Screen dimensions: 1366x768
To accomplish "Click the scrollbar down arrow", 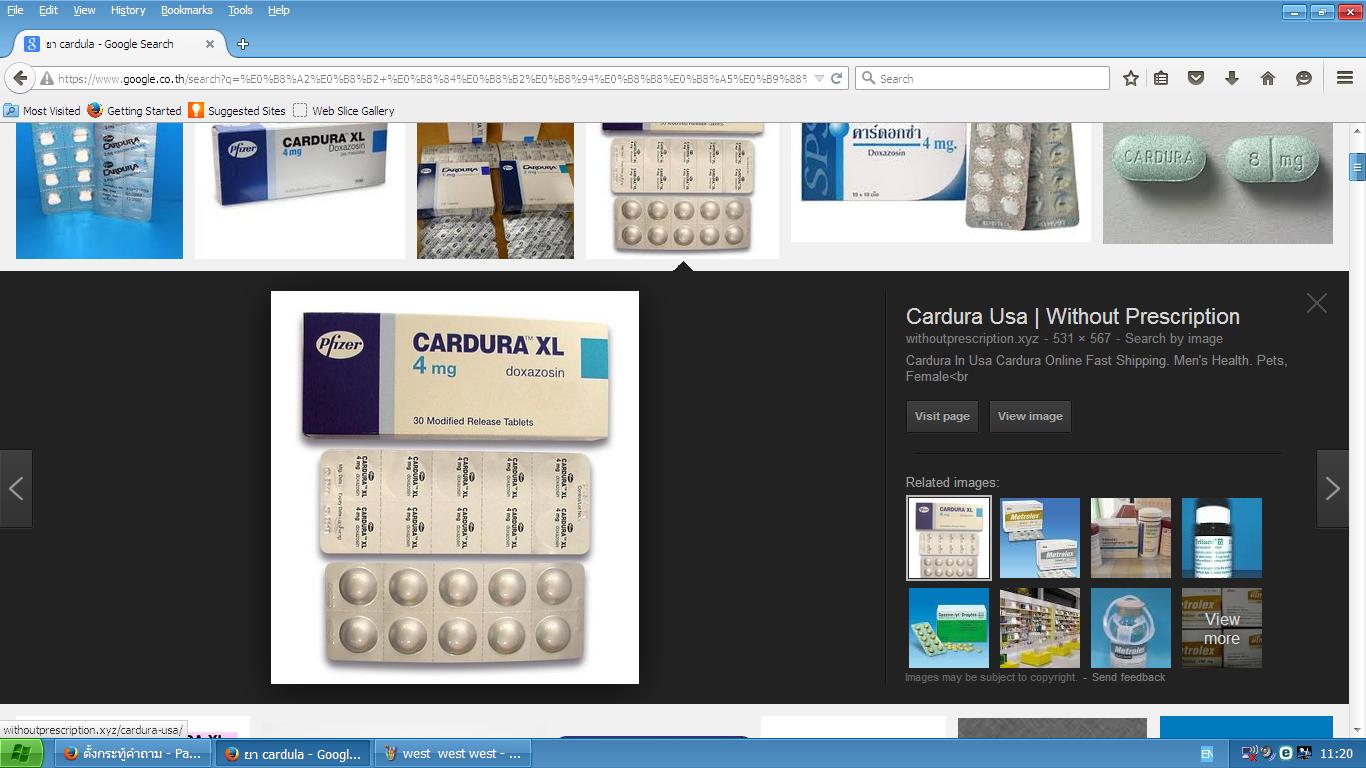I will coord(1357,730).
